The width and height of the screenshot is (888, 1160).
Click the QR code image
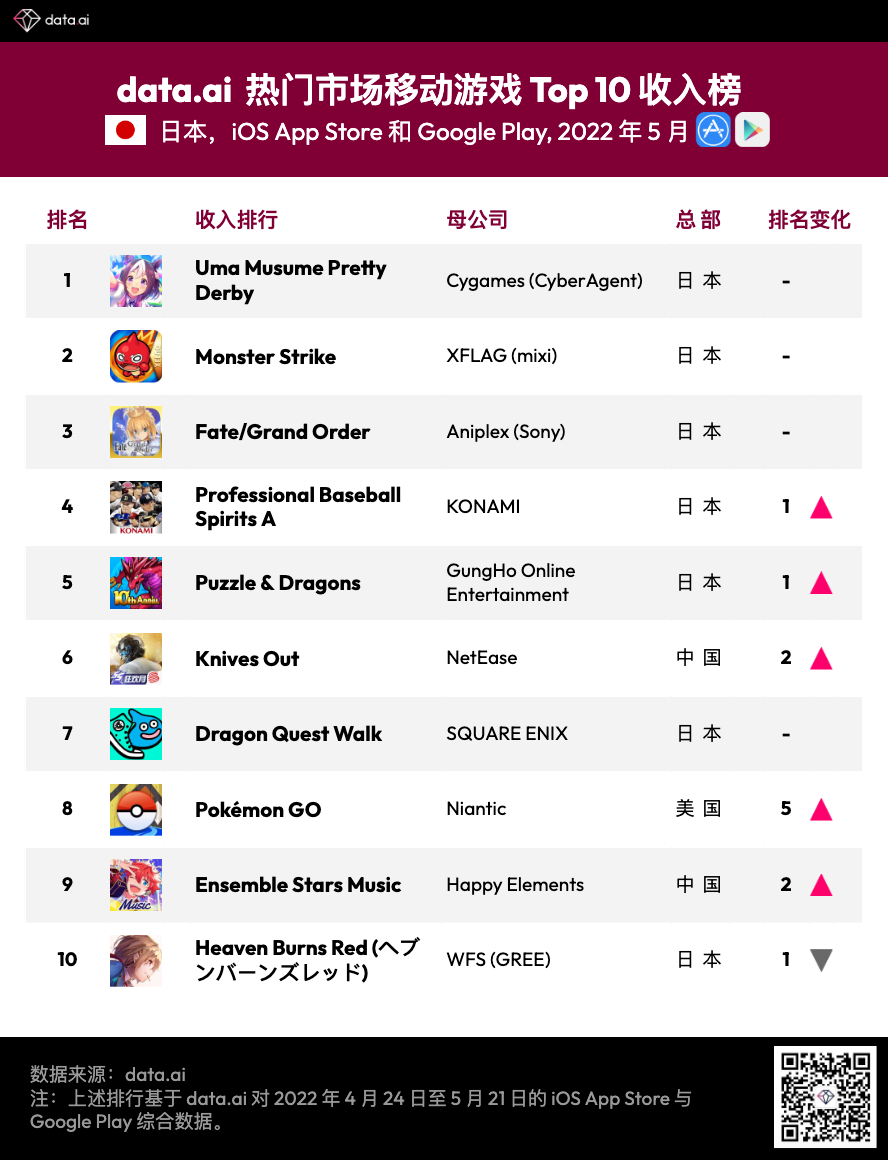[x=825, y=1096]
